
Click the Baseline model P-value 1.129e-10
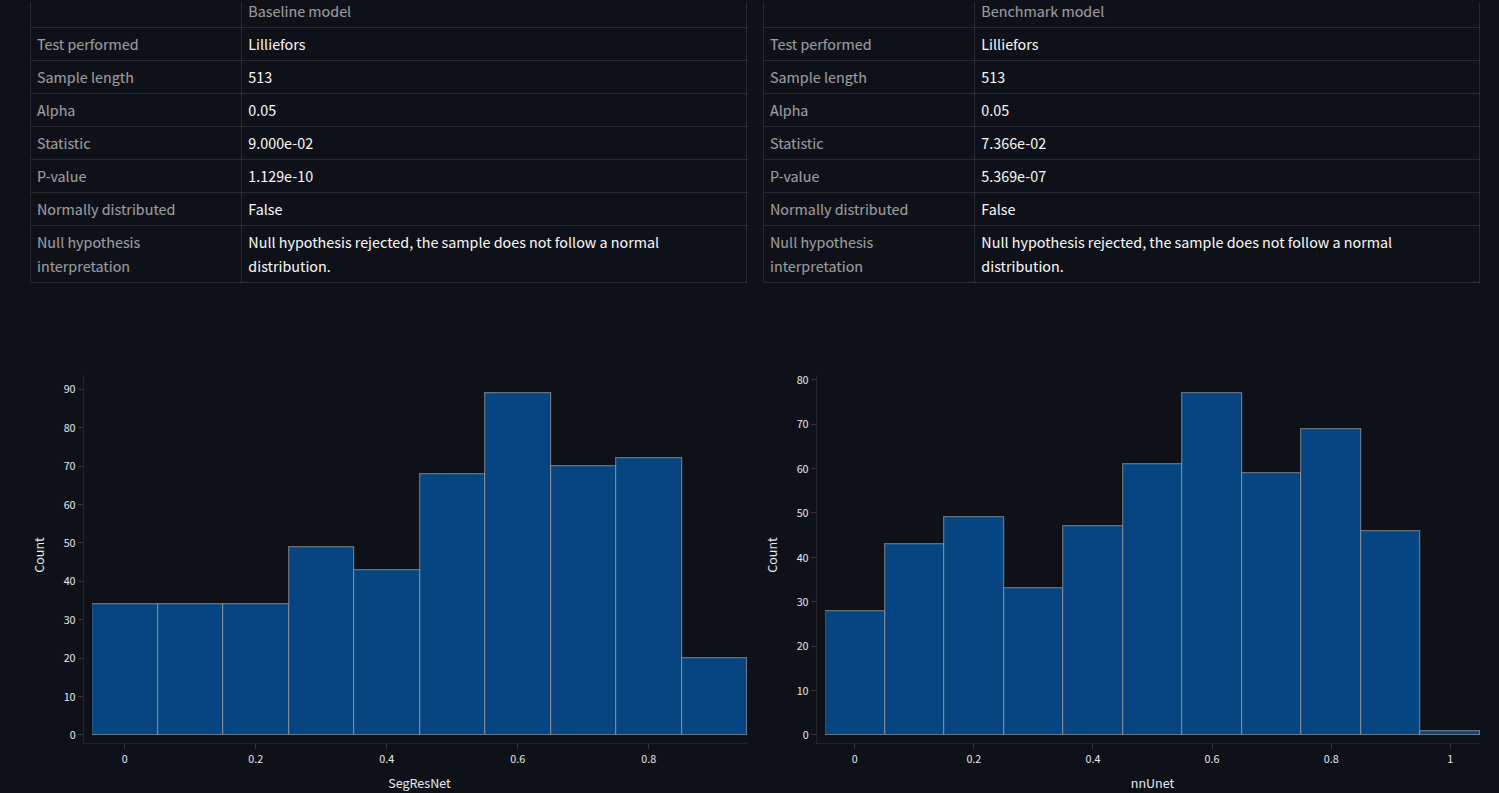(x=281, y=177)
